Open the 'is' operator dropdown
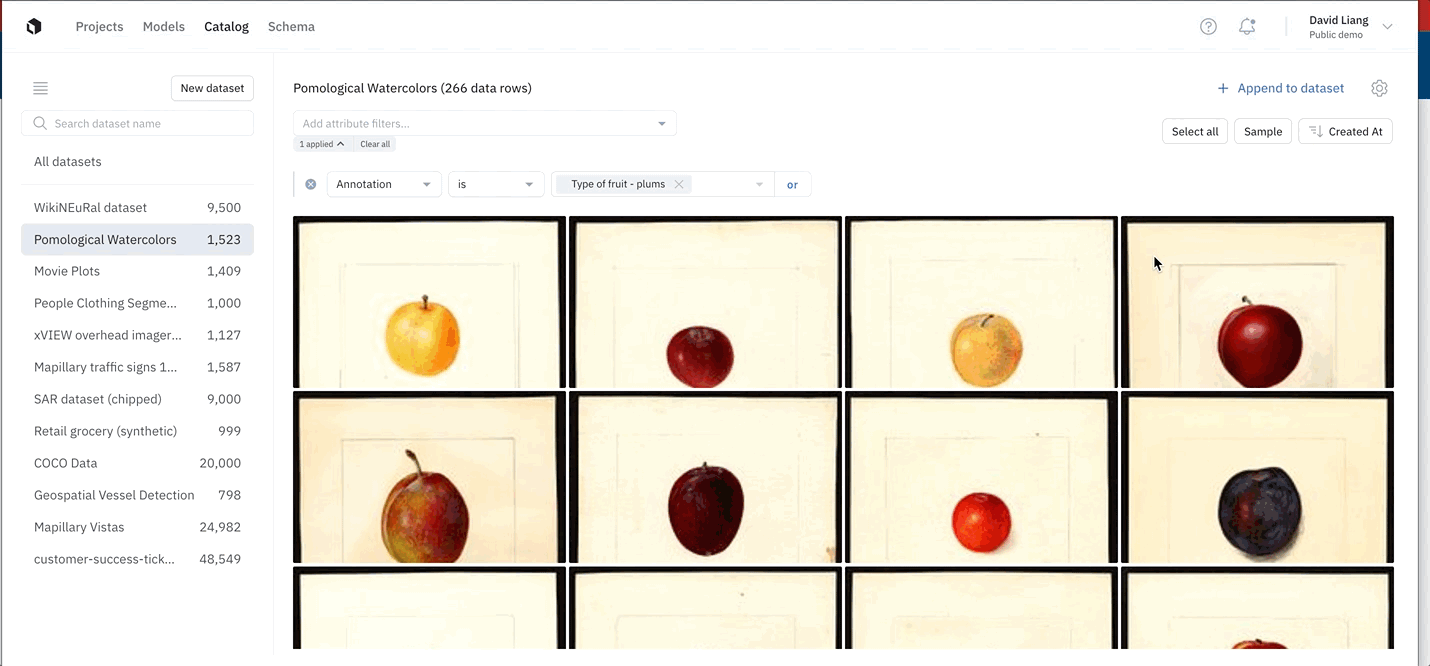The image size is (1430, 666). point(496,184)
